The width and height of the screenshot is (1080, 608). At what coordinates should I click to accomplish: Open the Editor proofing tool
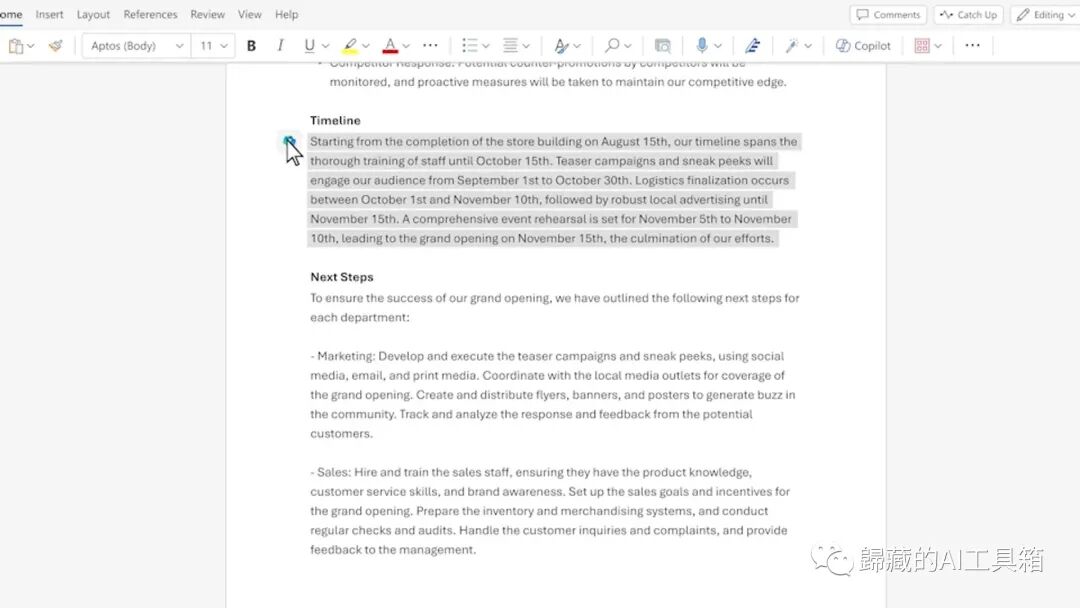[x=753, y=46]
